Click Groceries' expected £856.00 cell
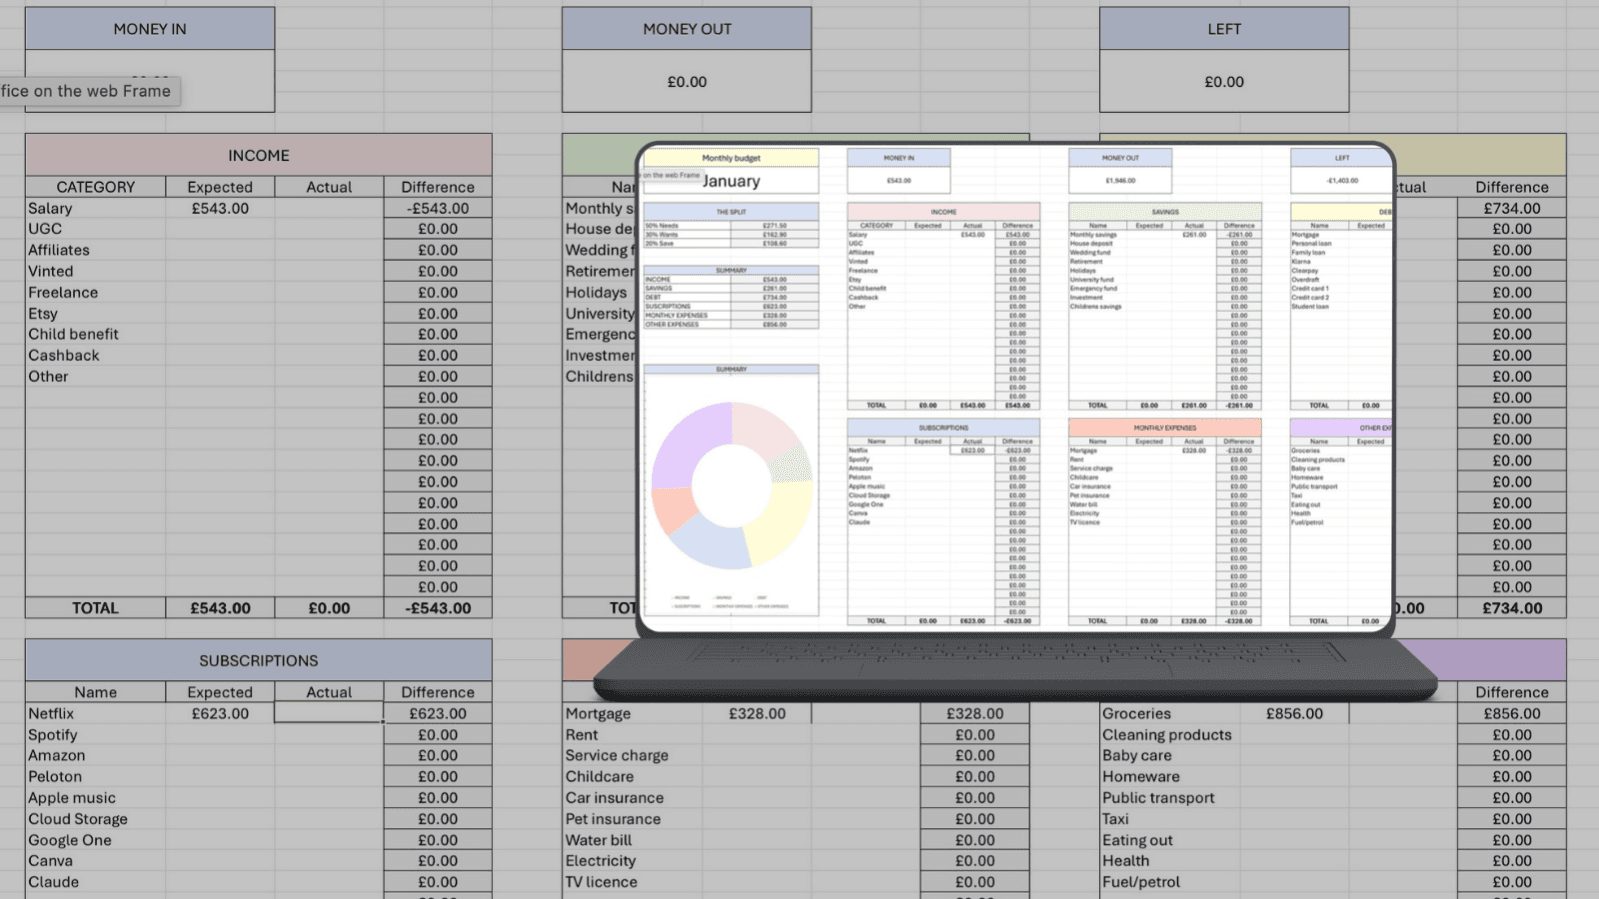 click(1294, 713)
